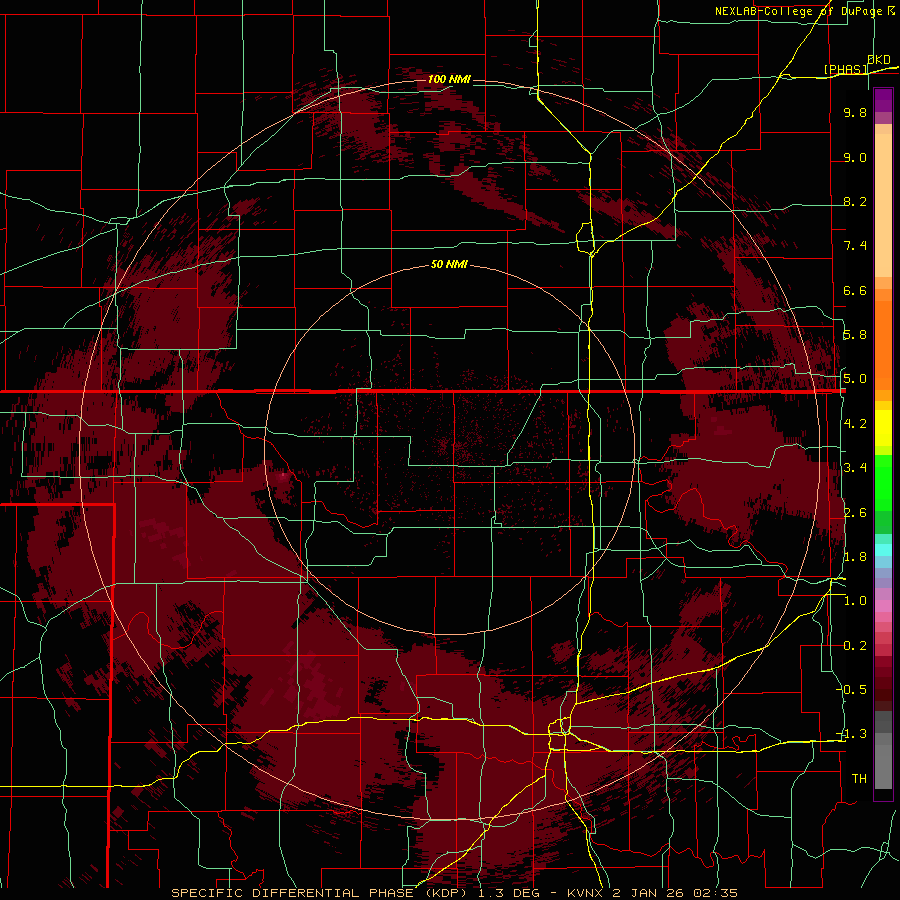This screenshot has height=900, width=900.
Task: Pick the yellow segment of the color scale
Action: pos(883,428)
